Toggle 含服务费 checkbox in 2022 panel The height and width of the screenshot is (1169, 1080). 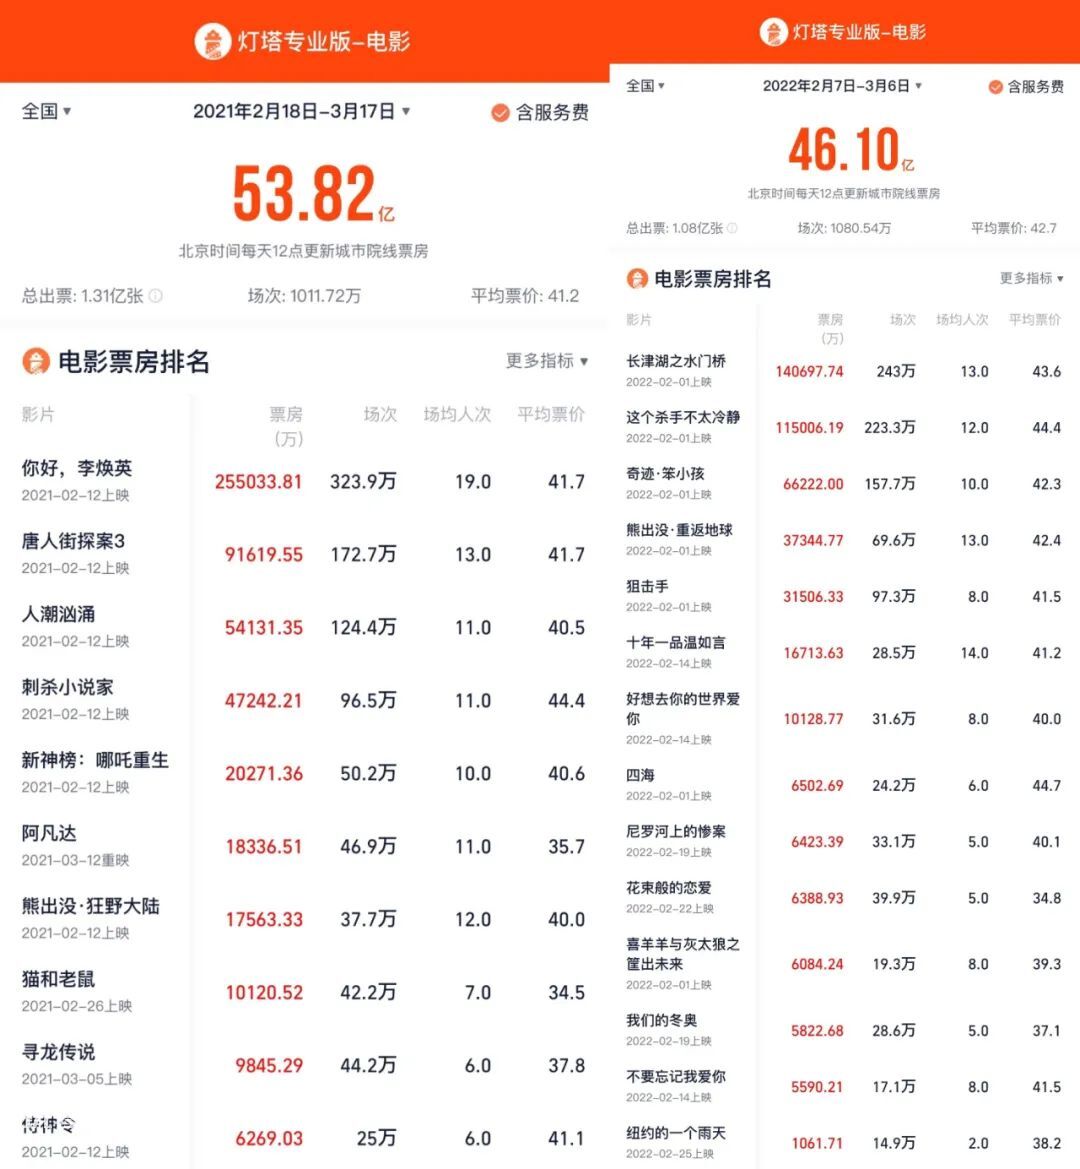tap(995, 86)
